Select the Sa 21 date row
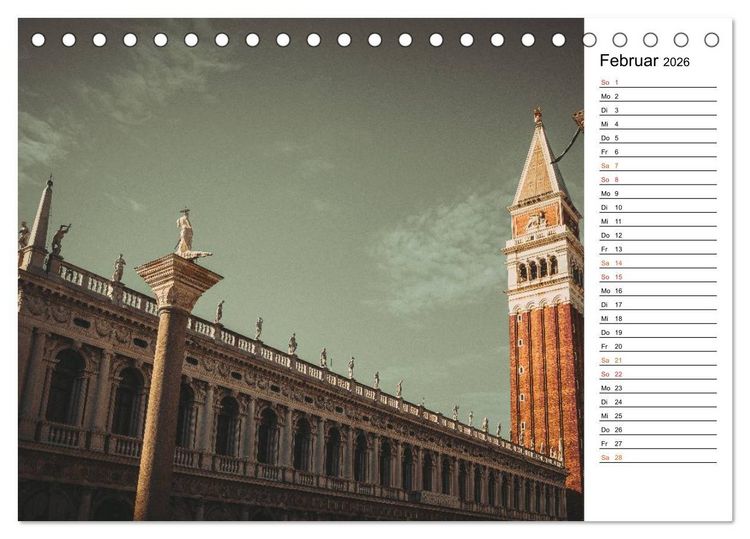Screen dimensions: 750x539 658,360
